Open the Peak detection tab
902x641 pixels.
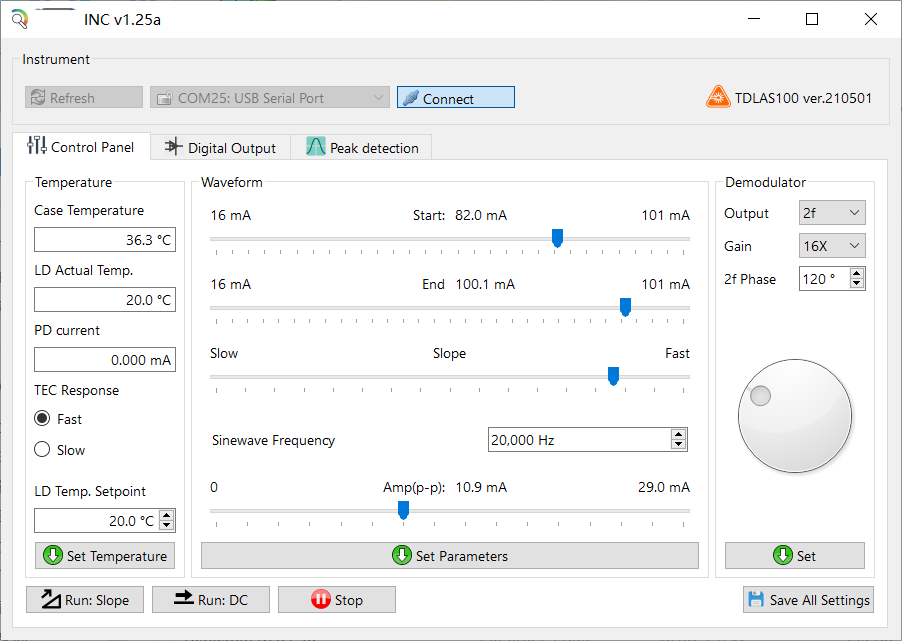[x=362, y=148]
